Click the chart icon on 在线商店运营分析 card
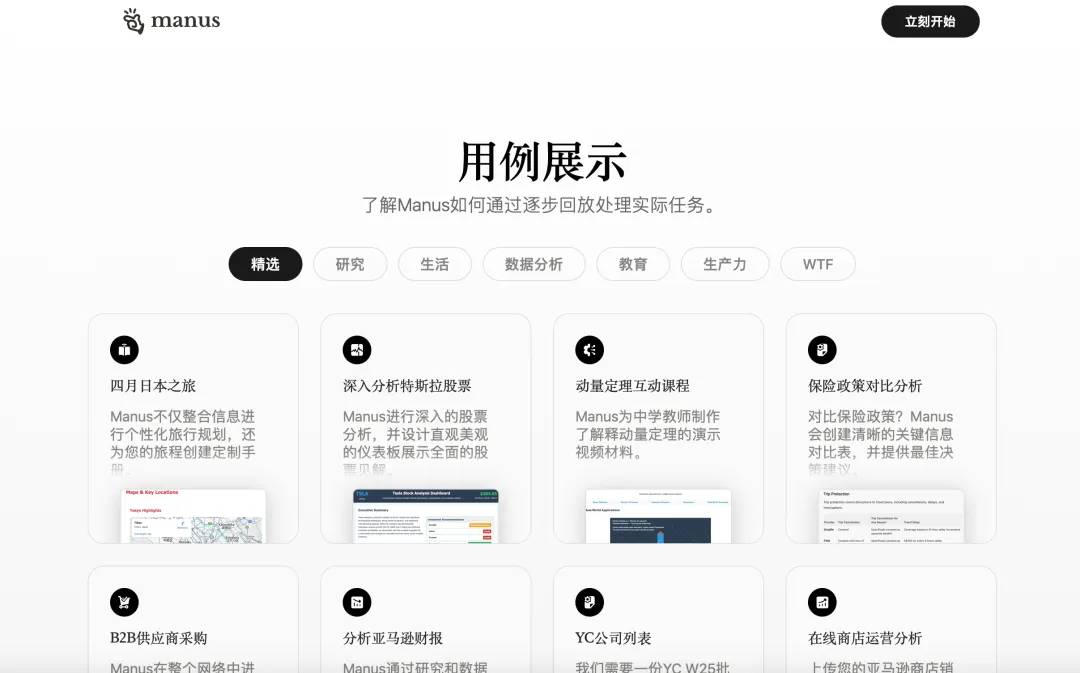1080x673 pixels. click(822, 602)
